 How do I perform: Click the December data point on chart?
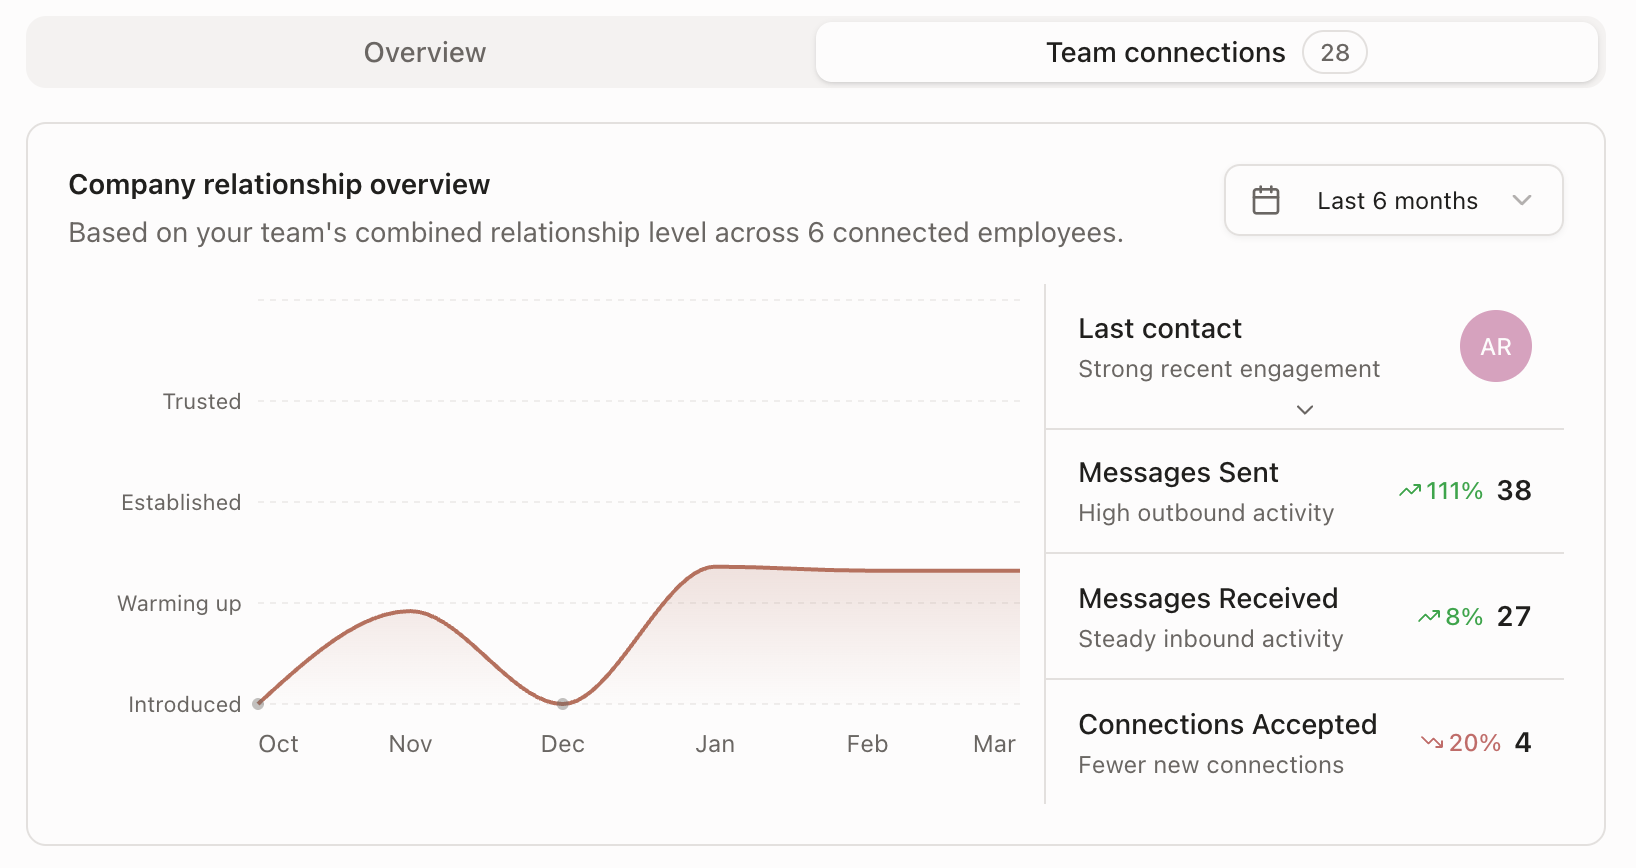[x=563, y=704]
